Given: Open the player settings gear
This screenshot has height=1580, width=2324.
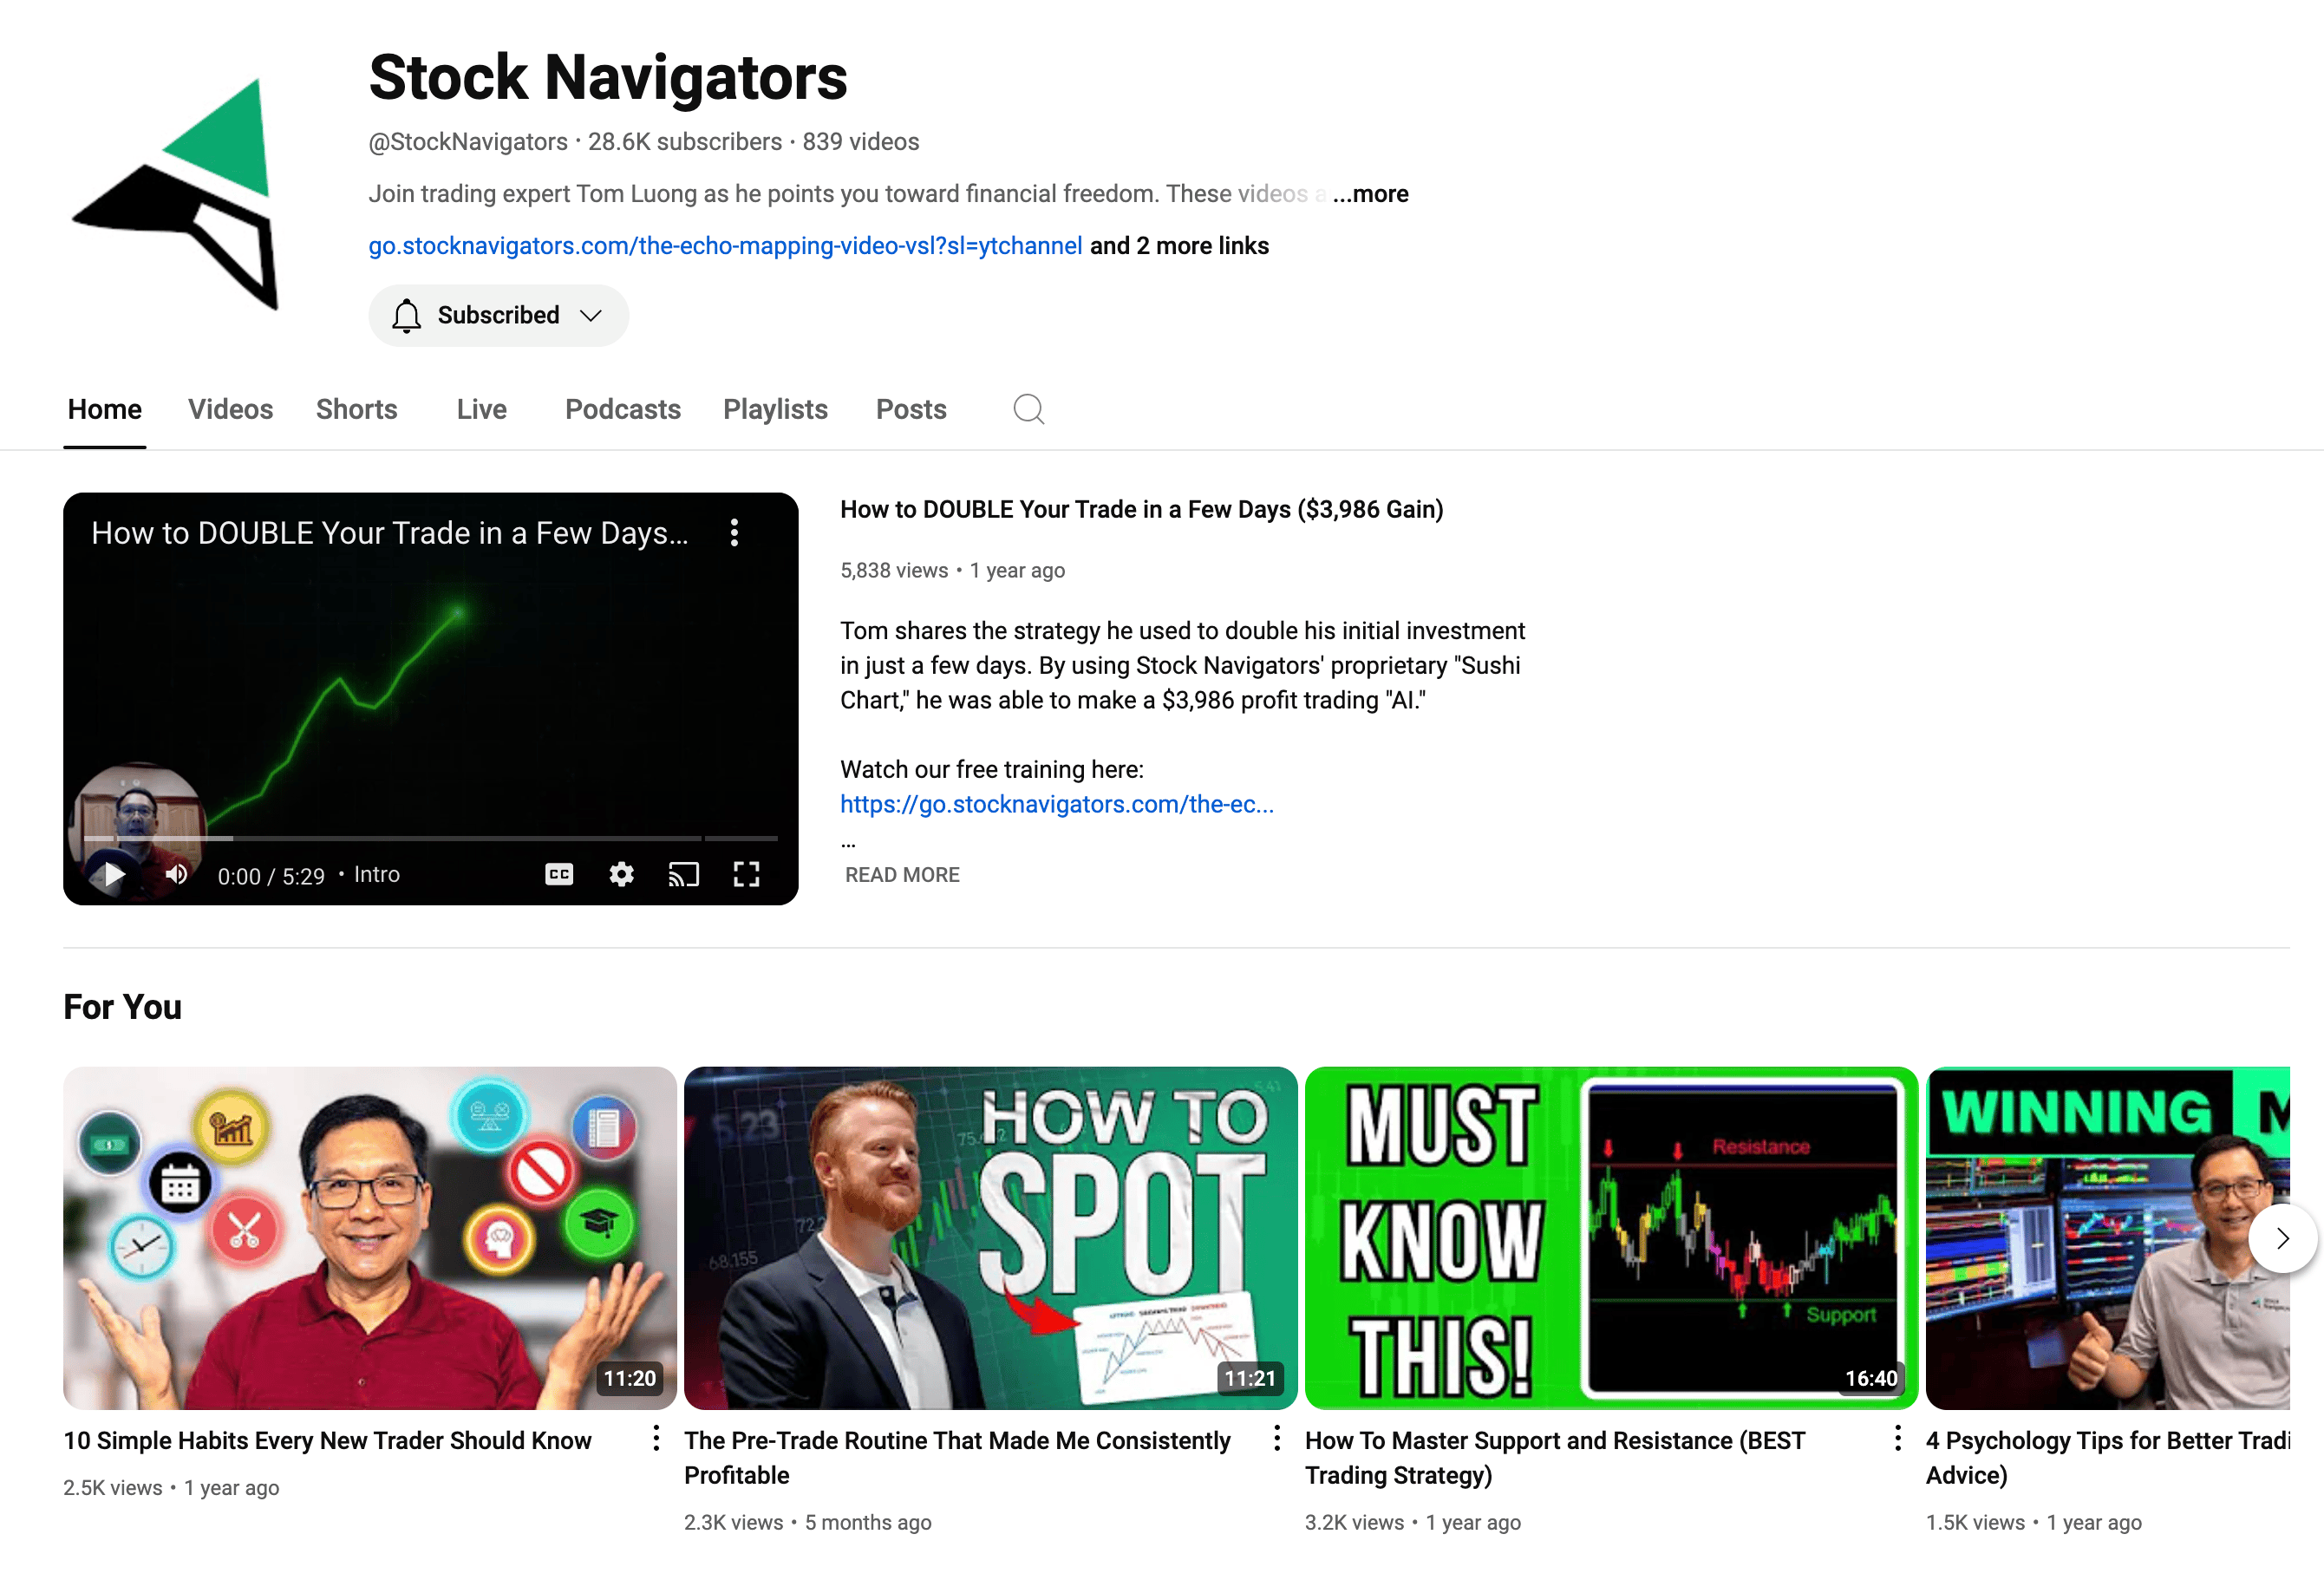Looking at the screenshot, I should click(621, 875).
